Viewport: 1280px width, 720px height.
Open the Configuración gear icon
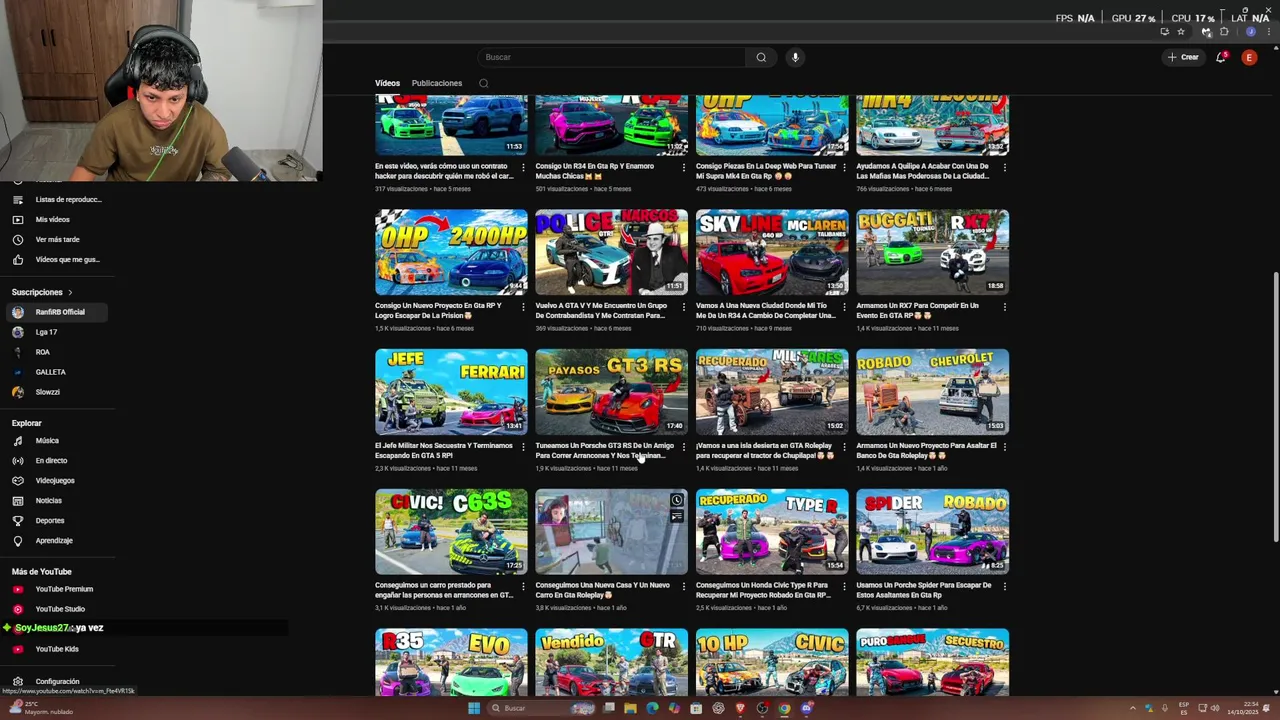tap(17, 682)
